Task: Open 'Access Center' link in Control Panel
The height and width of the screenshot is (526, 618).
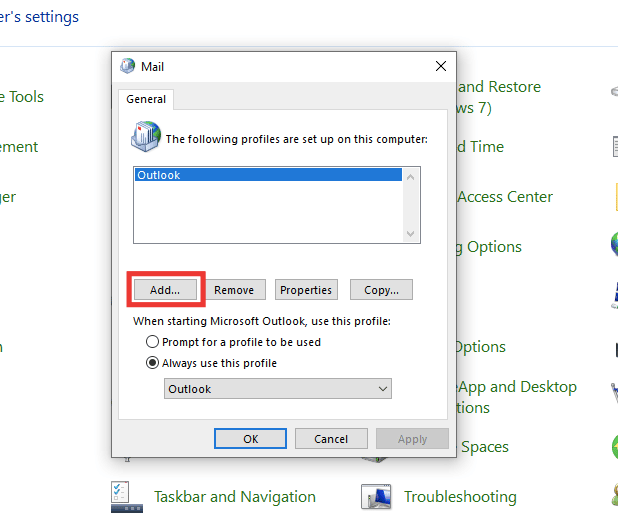Action: click(x=505, y=197)
